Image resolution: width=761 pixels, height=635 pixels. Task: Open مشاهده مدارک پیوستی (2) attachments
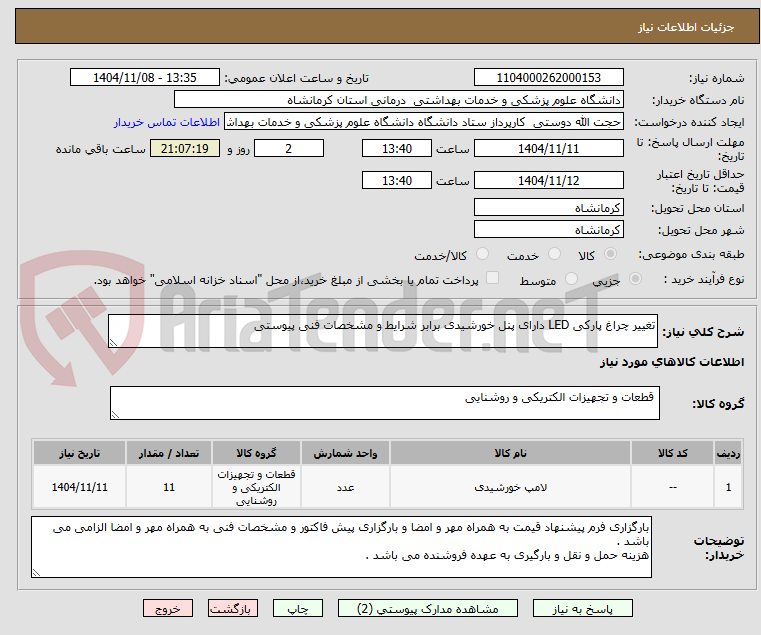pyautogui.click(x=428, y=608)
